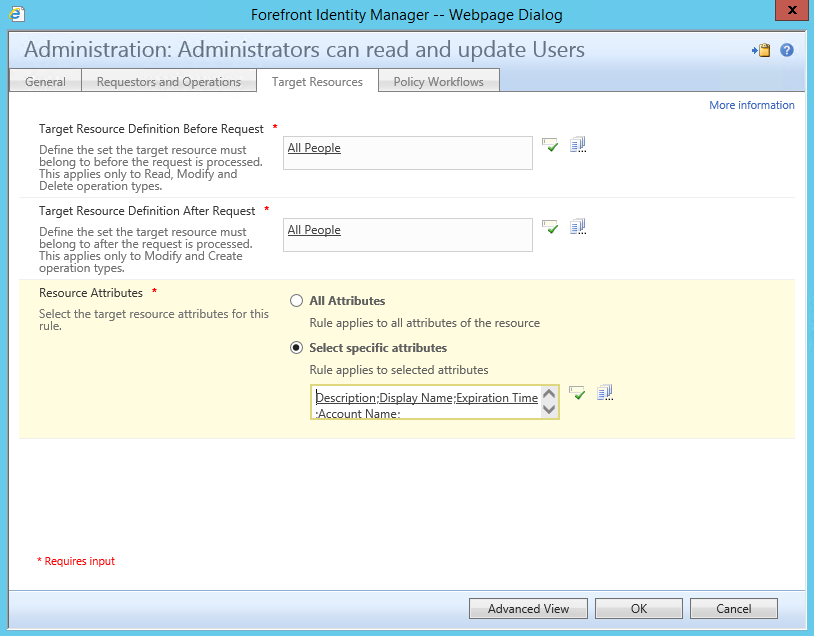Validate the After Request set entry
Image resolution: width=814 pixels, height=636 pixels.
[550, 227]
